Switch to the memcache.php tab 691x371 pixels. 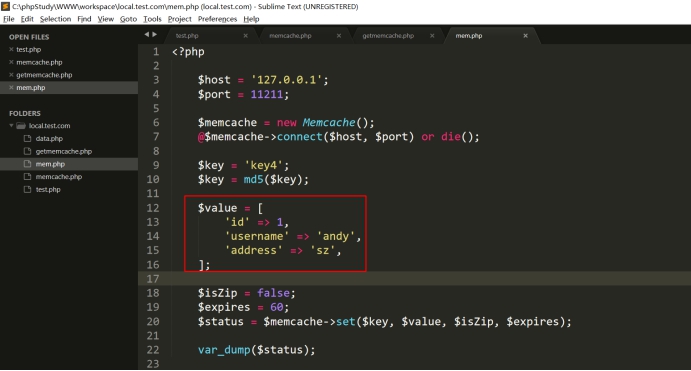pyautogui.click(x=290, y=36)
